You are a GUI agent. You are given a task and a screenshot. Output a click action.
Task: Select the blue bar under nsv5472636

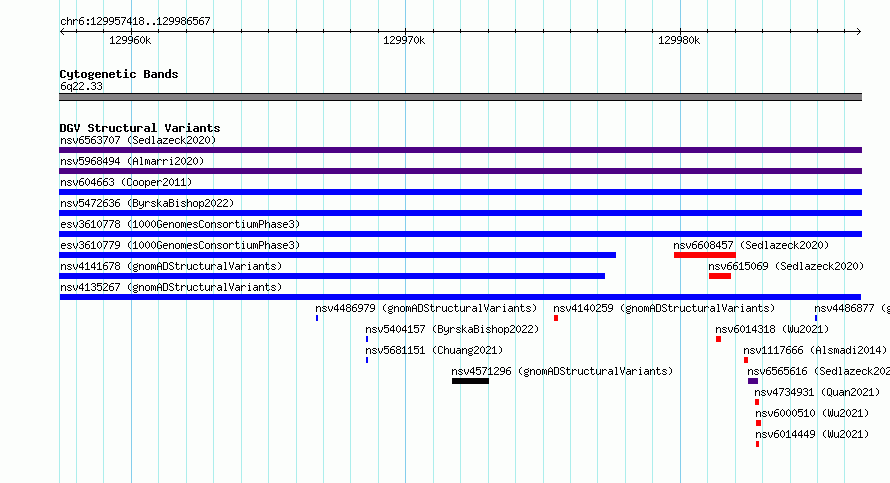pos(460,213)
